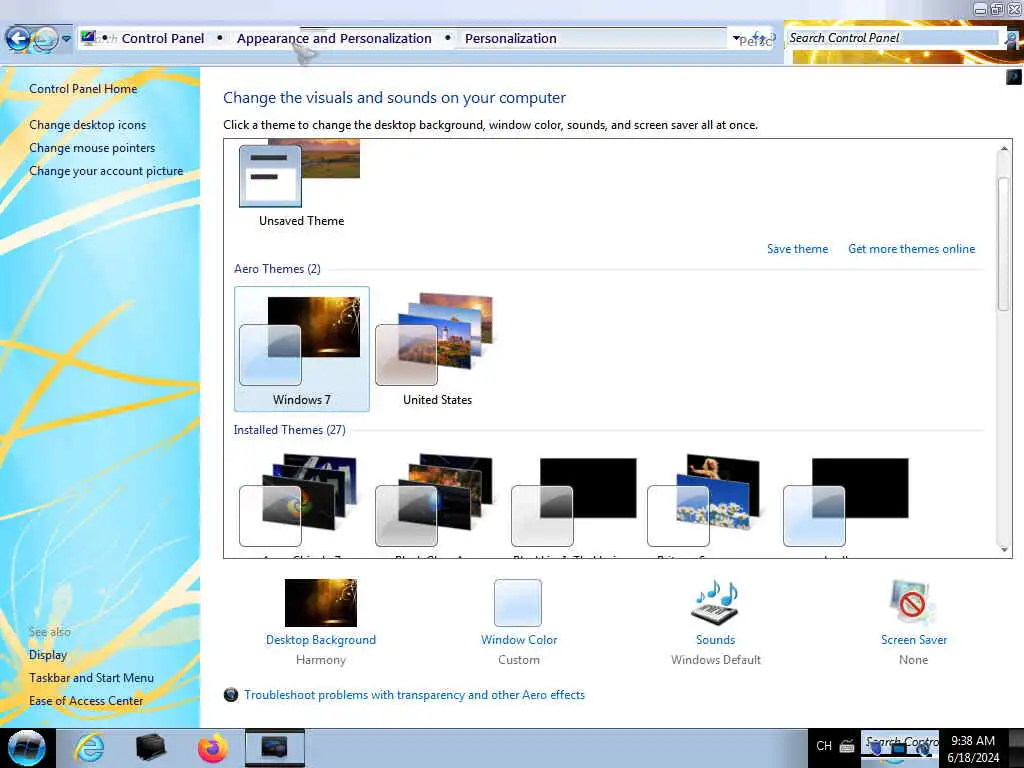Open Change desktop icons

(88, 125)
